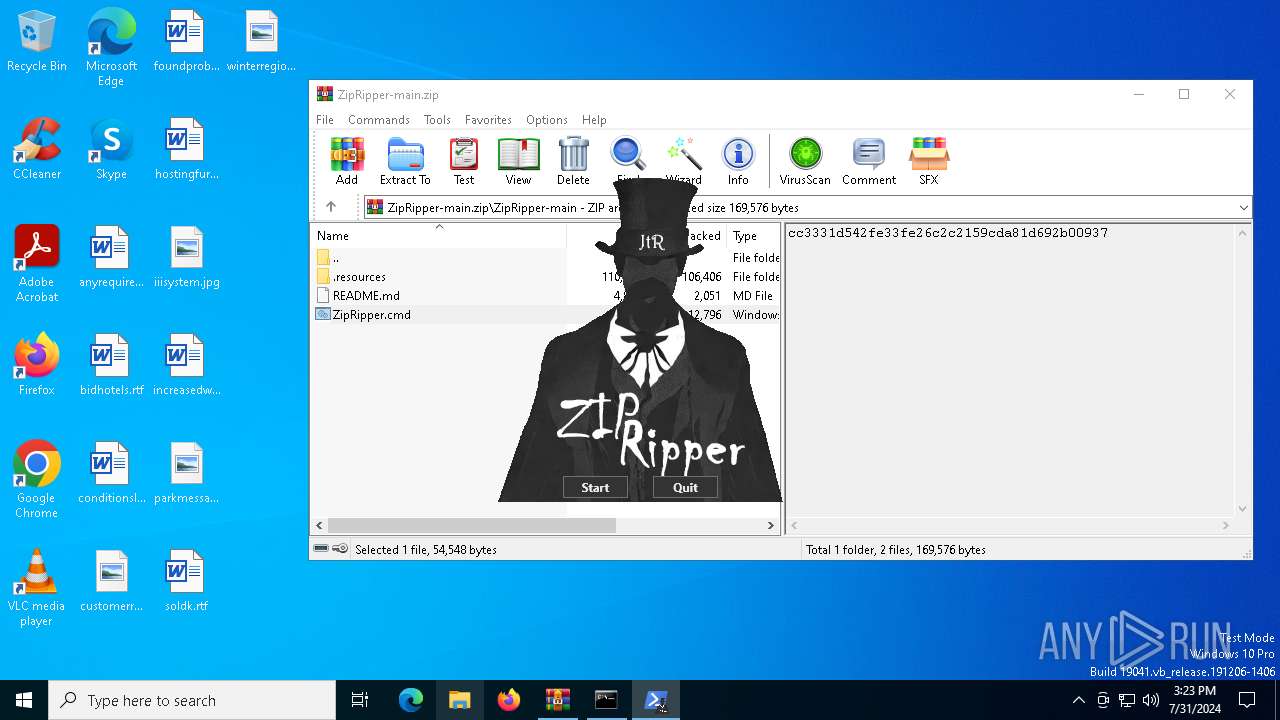Click the Info toolbar icon
Screen dimensions: 1280x720
click(x=738, y=161)
